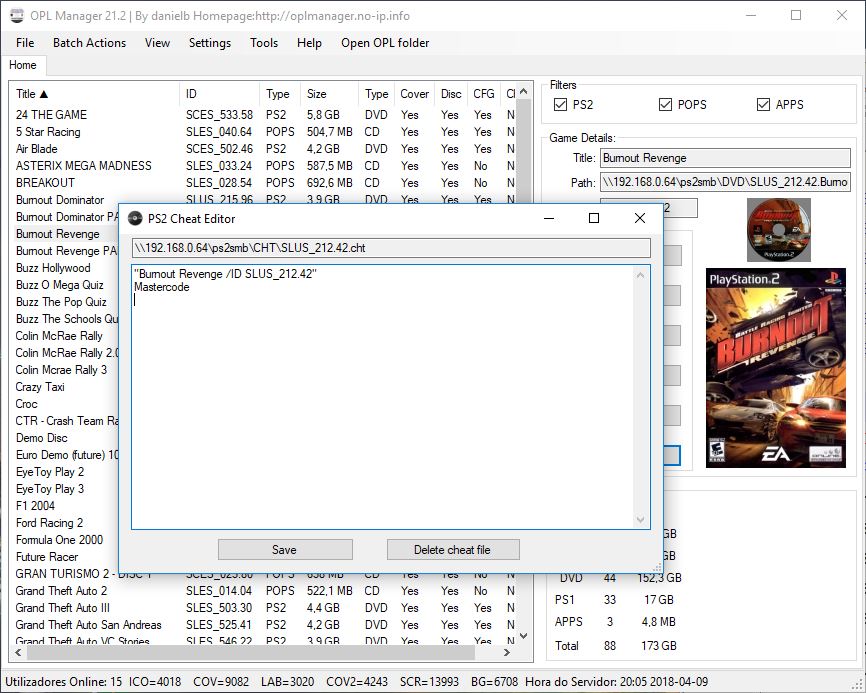Toggle the POPS filter checkbox
This screenshot has height=693, width=866.
click(665, 104)
